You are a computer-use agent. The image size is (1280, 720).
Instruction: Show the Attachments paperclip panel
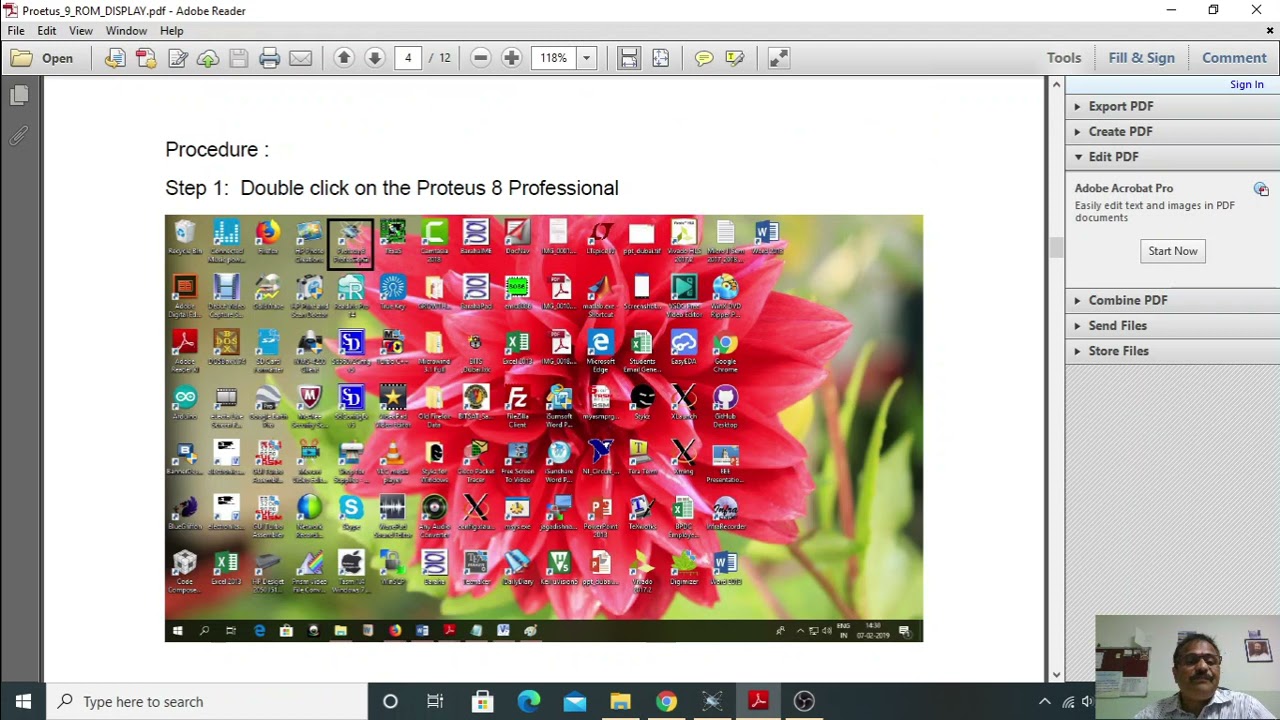pos(19,136)
